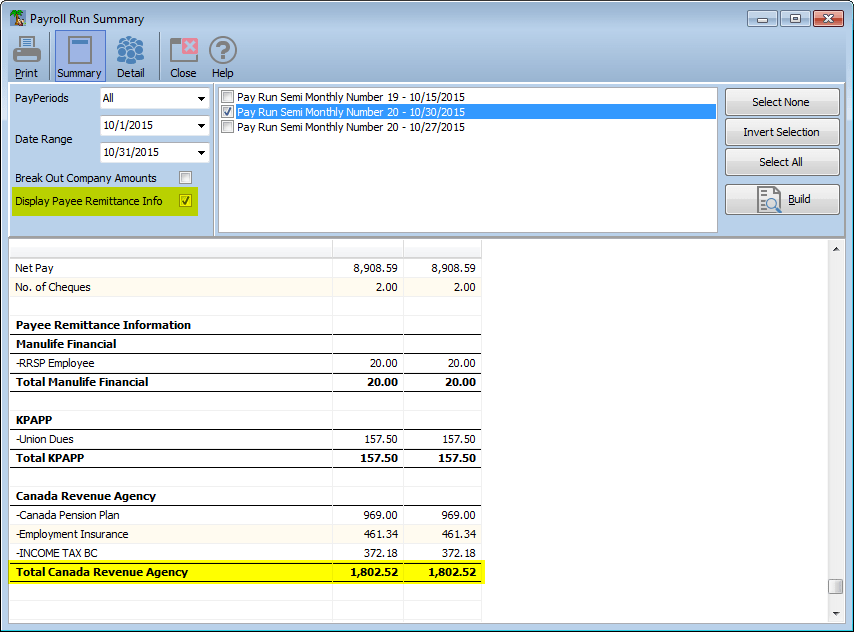Maximize the Payroll Run Summary window
Image resolution: width=854 pixels, height=632 pixels.
point(795,19)
